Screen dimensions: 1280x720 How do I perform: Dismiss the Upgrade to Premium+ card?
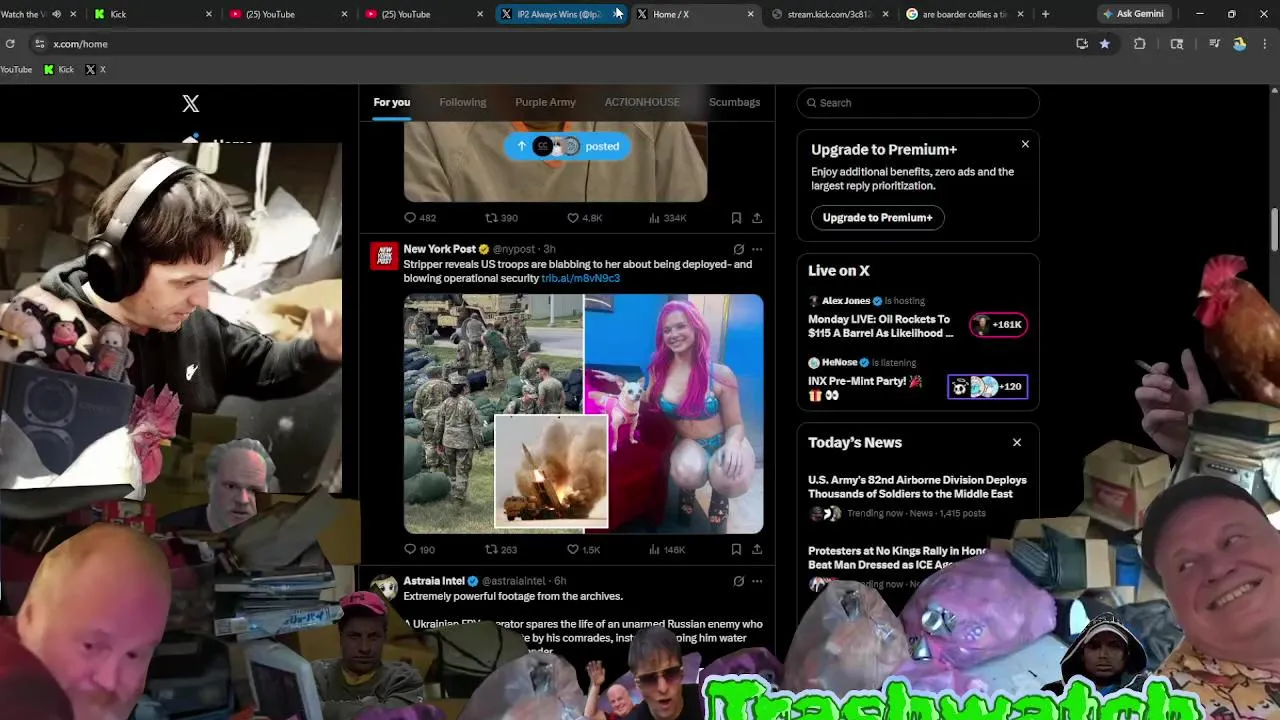(x=1025, y=144)
